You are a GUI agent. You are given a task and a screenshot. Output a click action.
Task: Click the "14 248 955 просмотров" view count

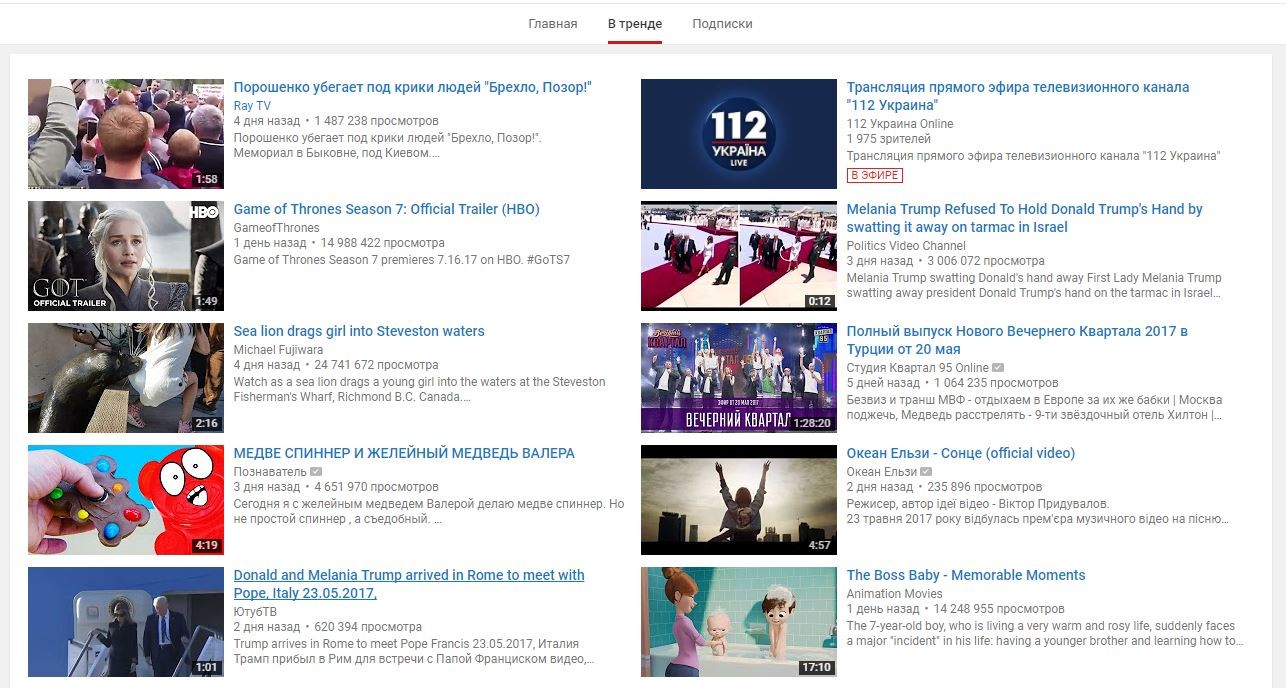(x=999, y=609)
